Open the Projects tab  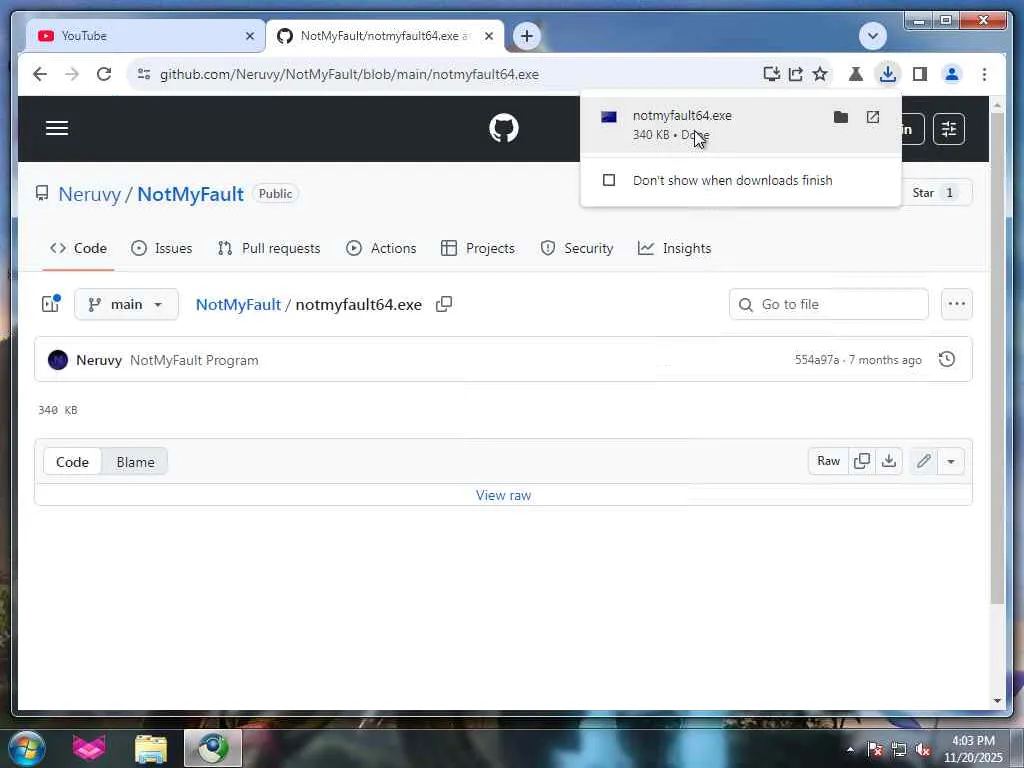[x=478, y=248]
